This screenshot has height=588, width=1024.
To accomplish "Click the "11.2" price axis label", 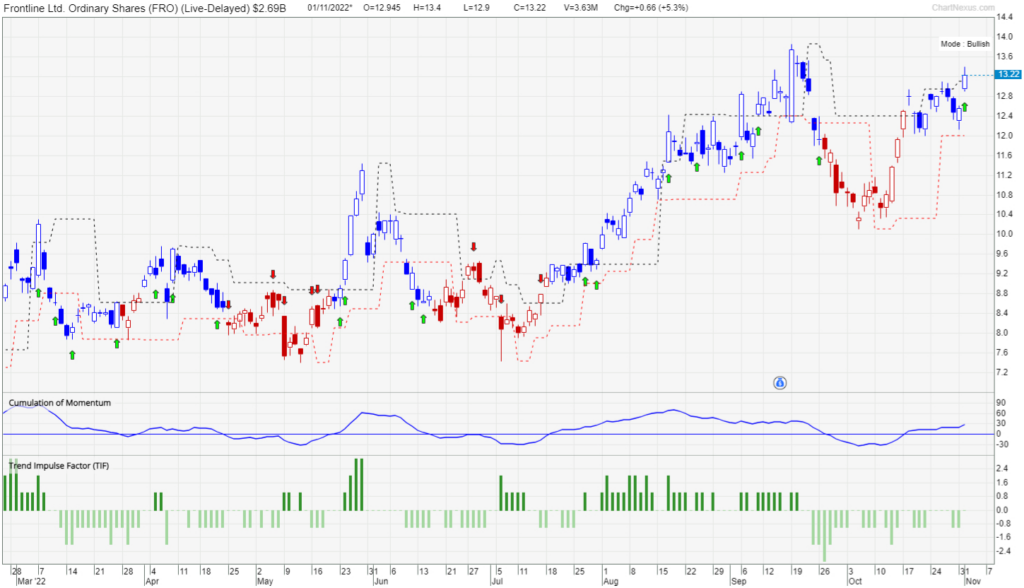I will point(1004,175).
